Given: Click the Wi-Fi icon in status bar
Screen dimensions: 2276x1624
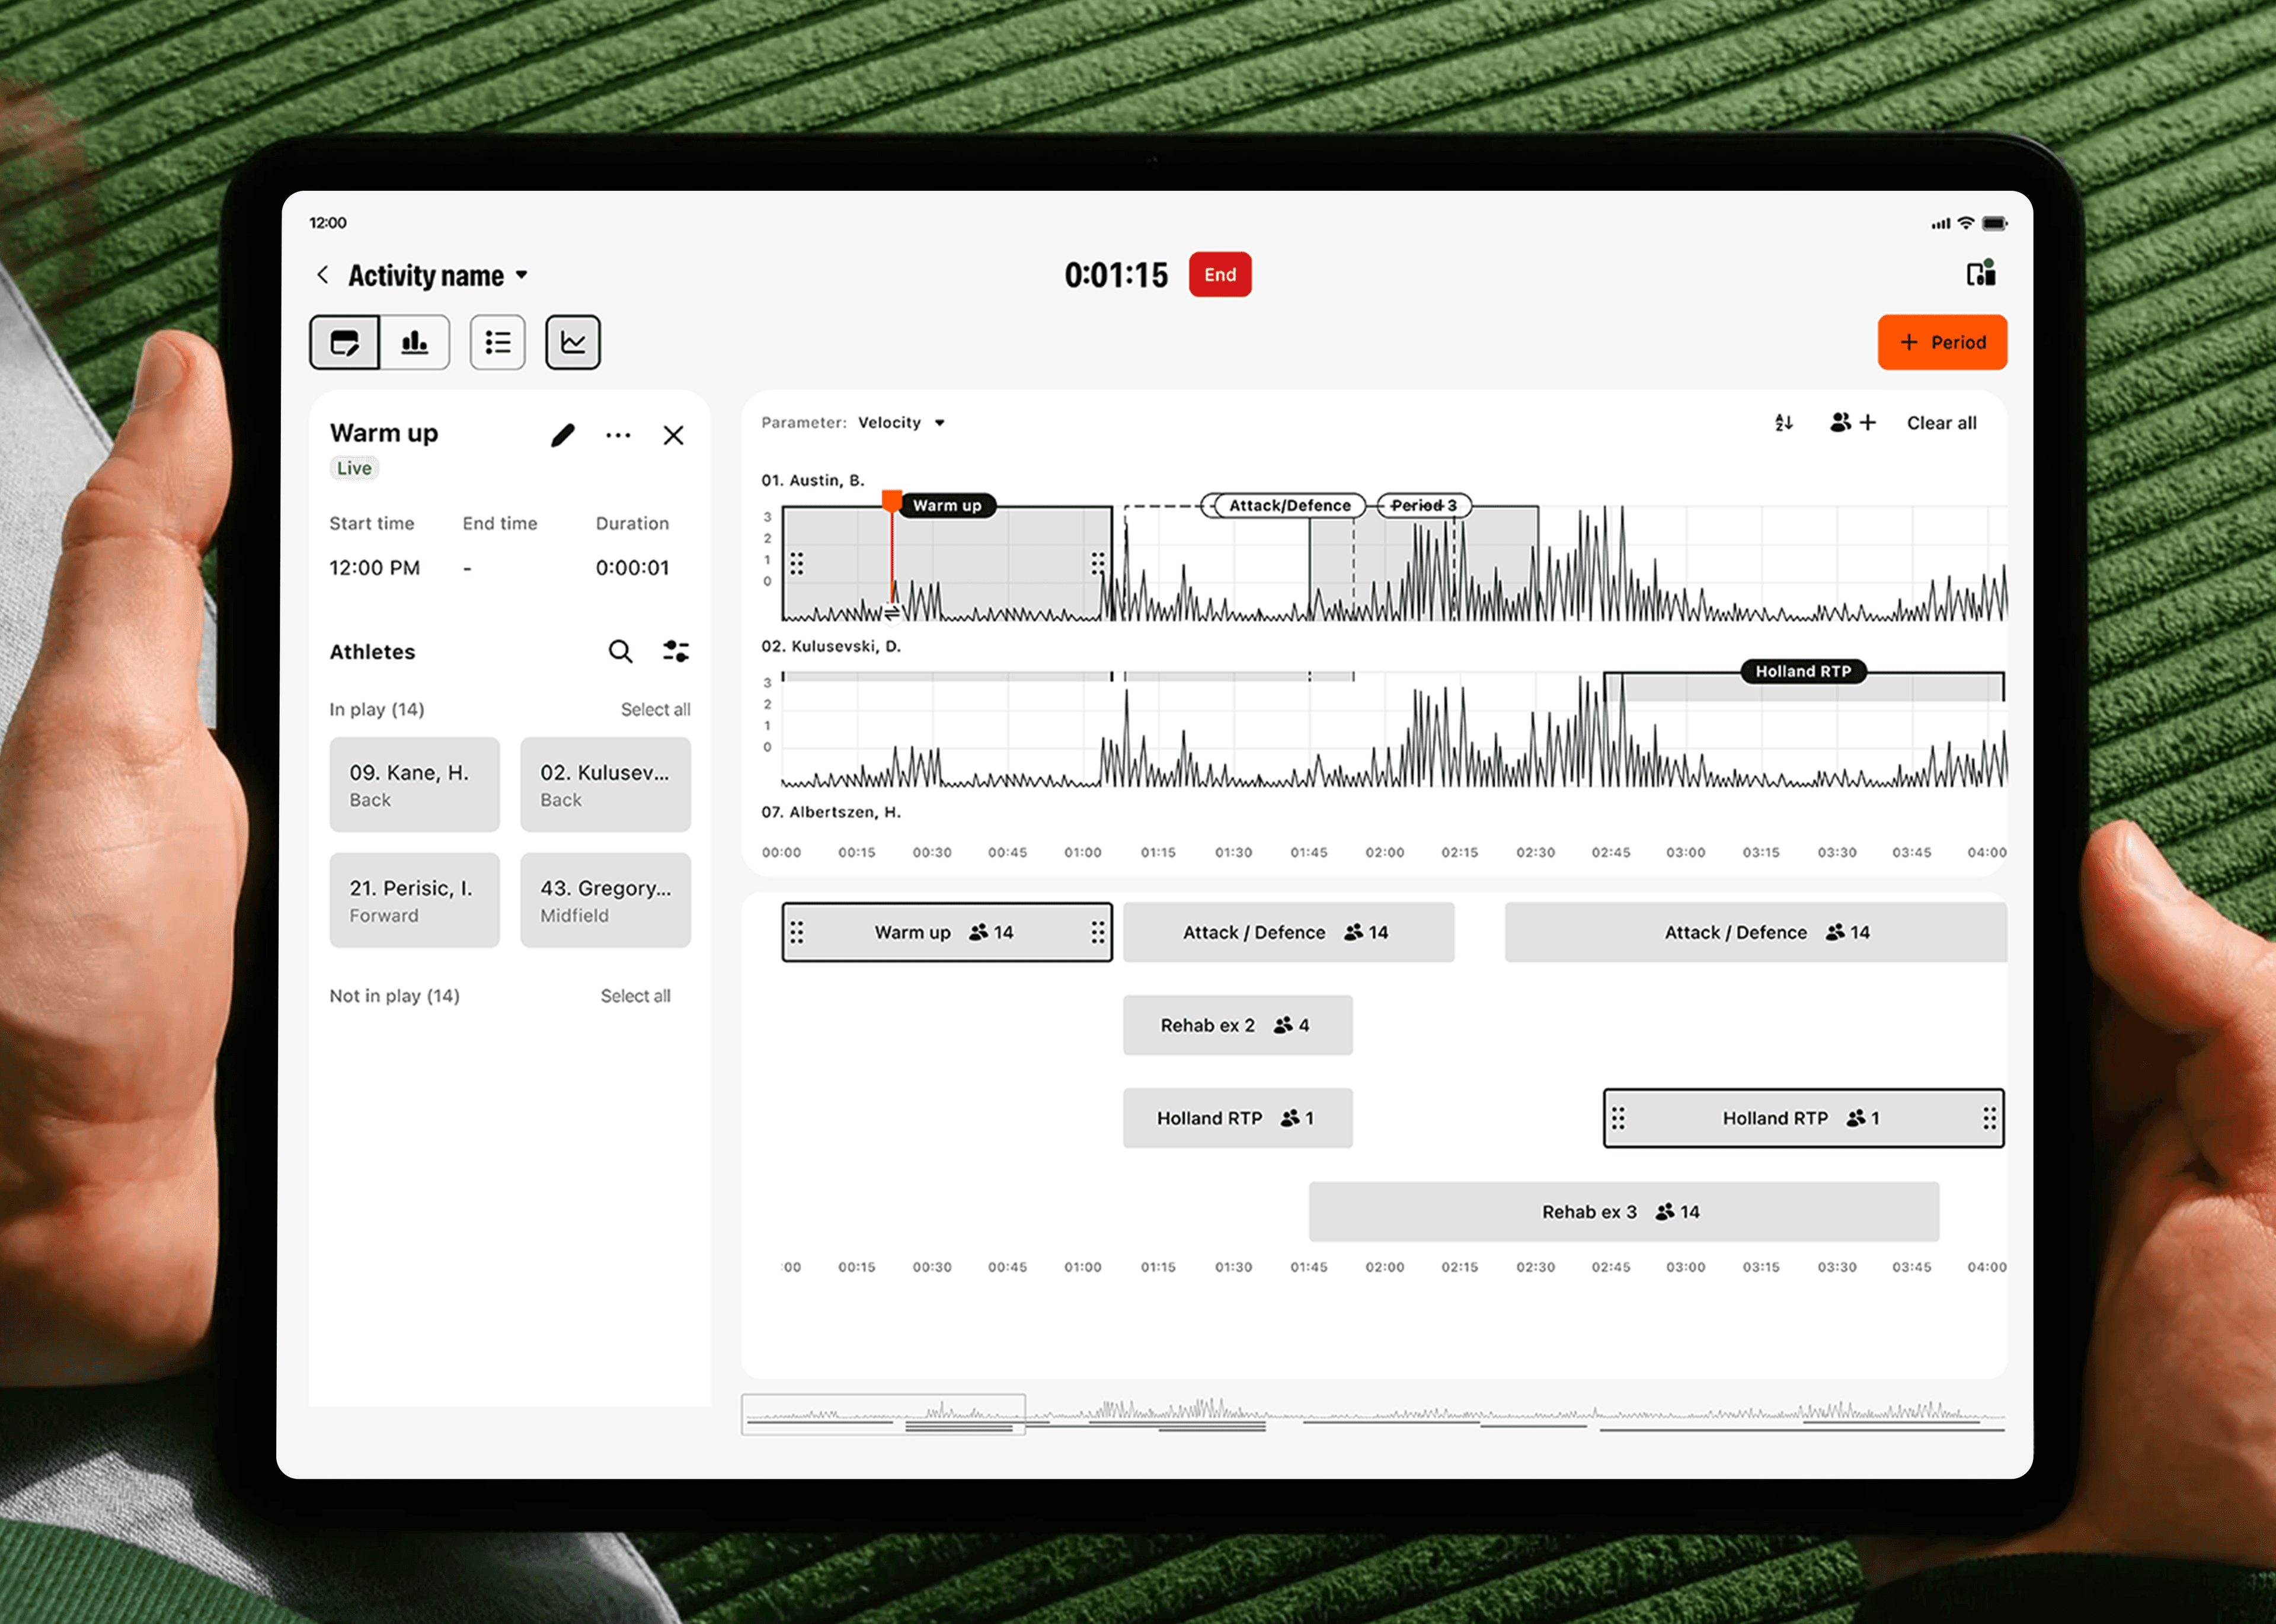Looking at the screenshot, I should (1966, 223).
